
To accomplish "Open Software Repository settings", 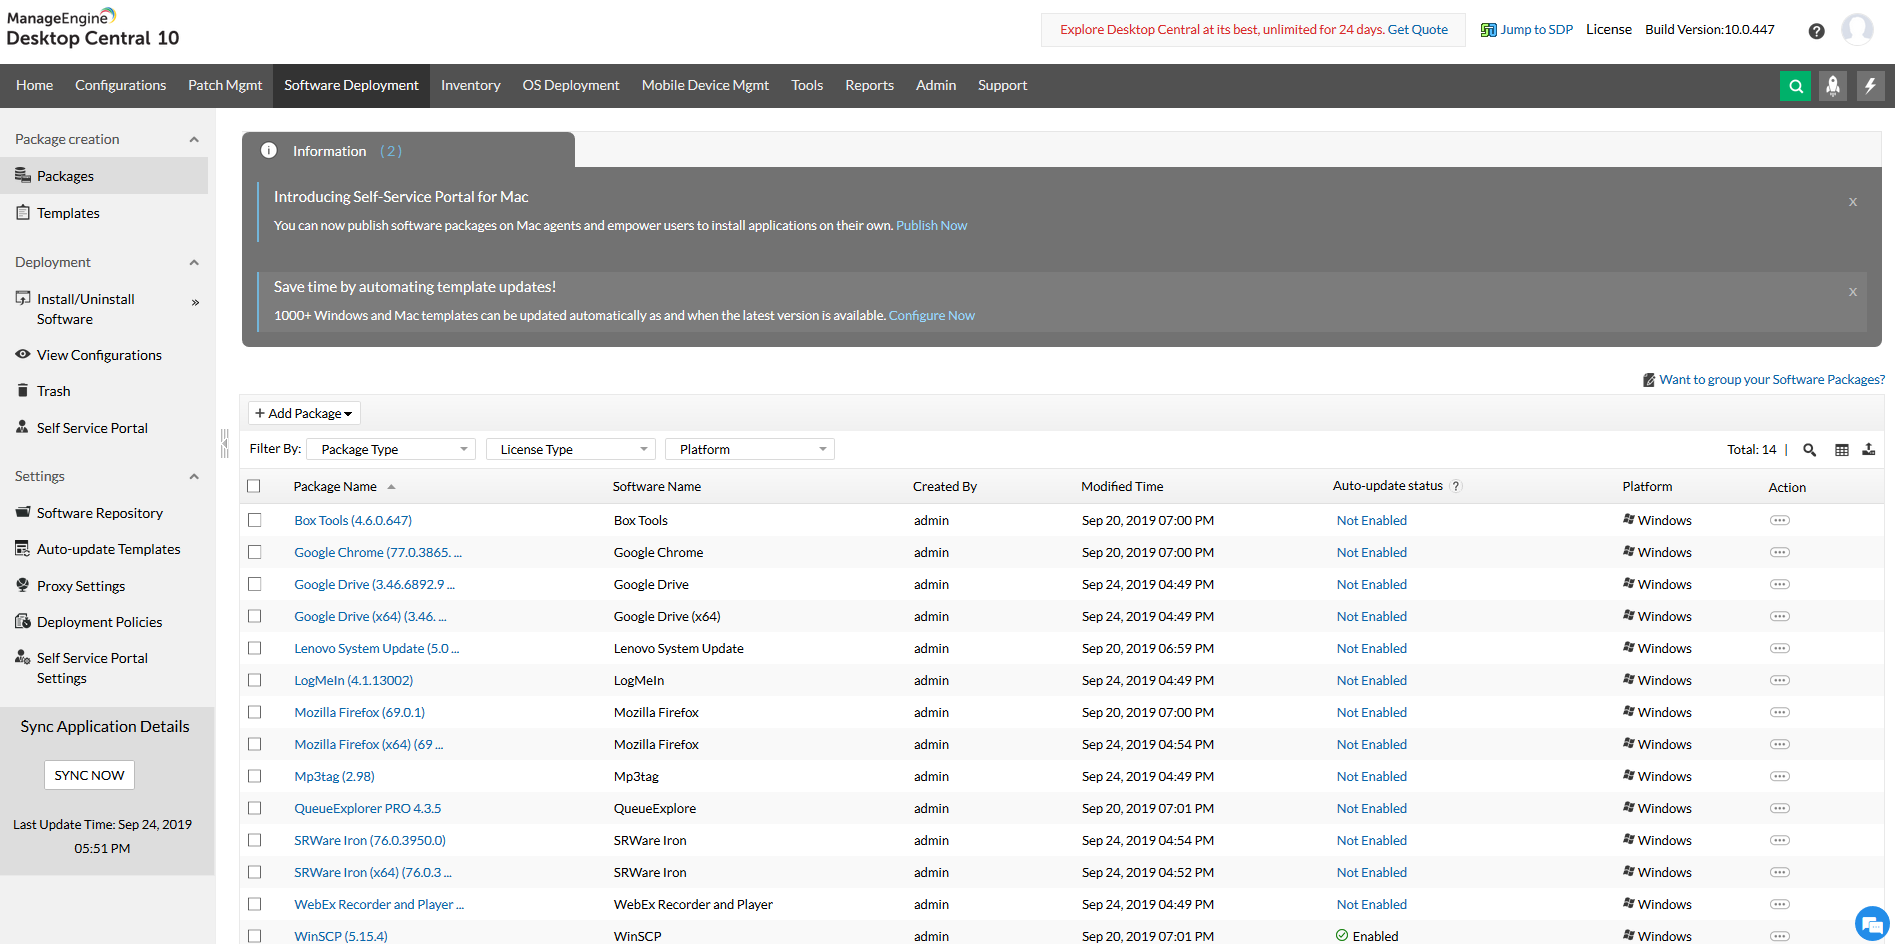I will click(x=99, y=512).
